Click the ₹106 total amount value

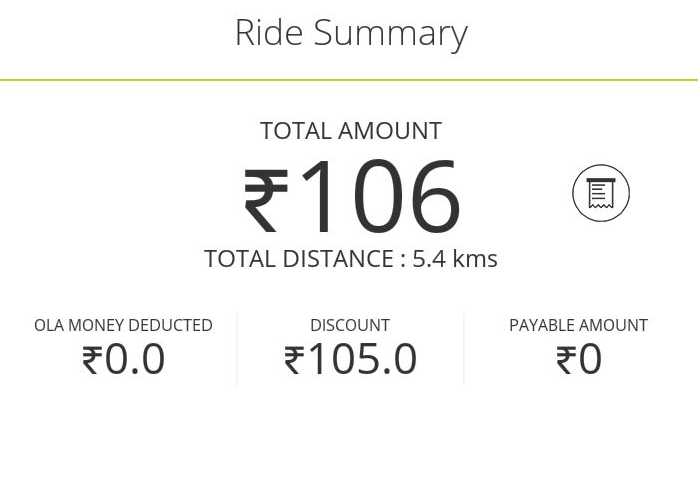point(352,196)
